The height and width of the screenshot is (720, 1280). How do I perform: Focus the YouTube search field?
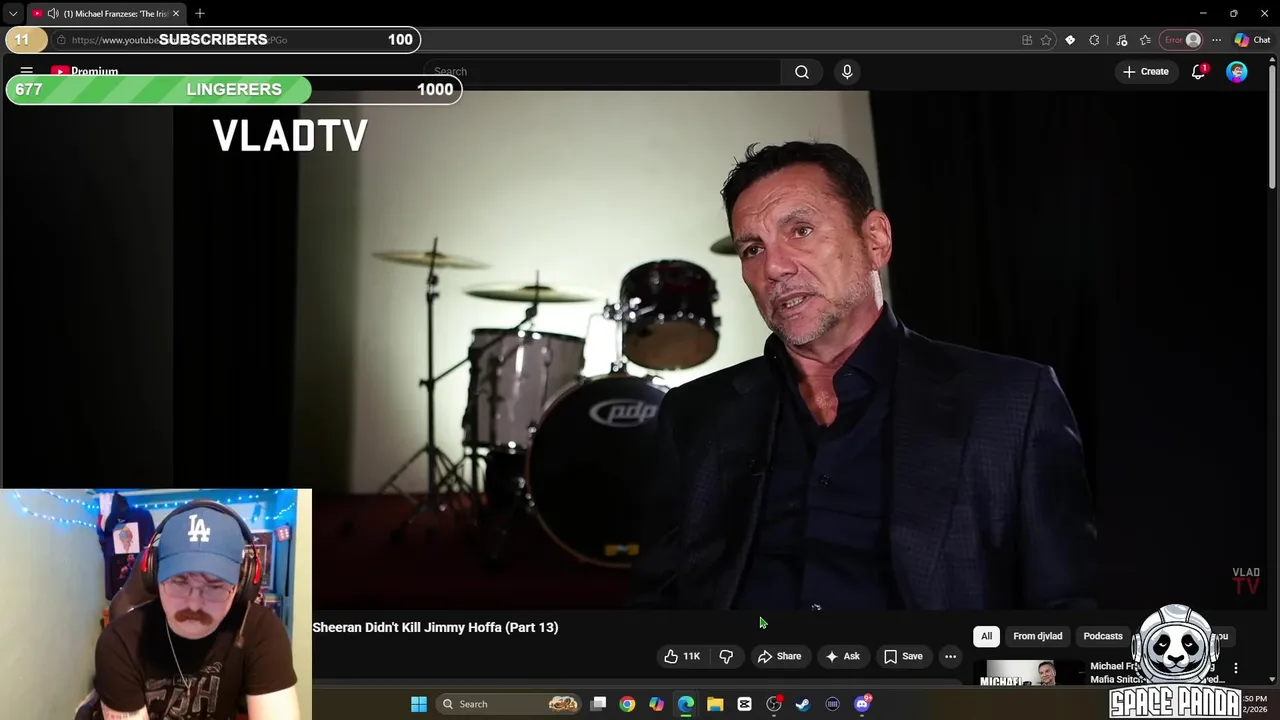click(x=602, y=72)
